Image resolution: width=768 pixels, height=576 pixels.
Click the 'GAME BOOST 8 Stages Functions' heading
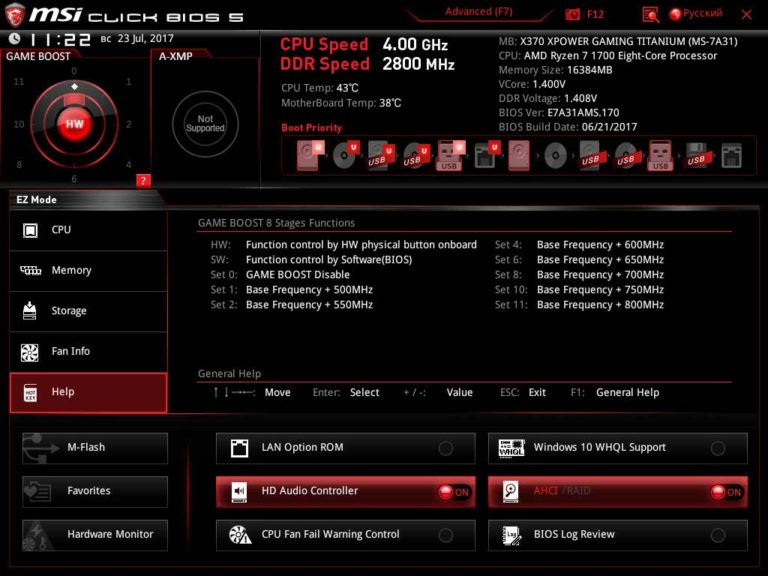(276, 223)
